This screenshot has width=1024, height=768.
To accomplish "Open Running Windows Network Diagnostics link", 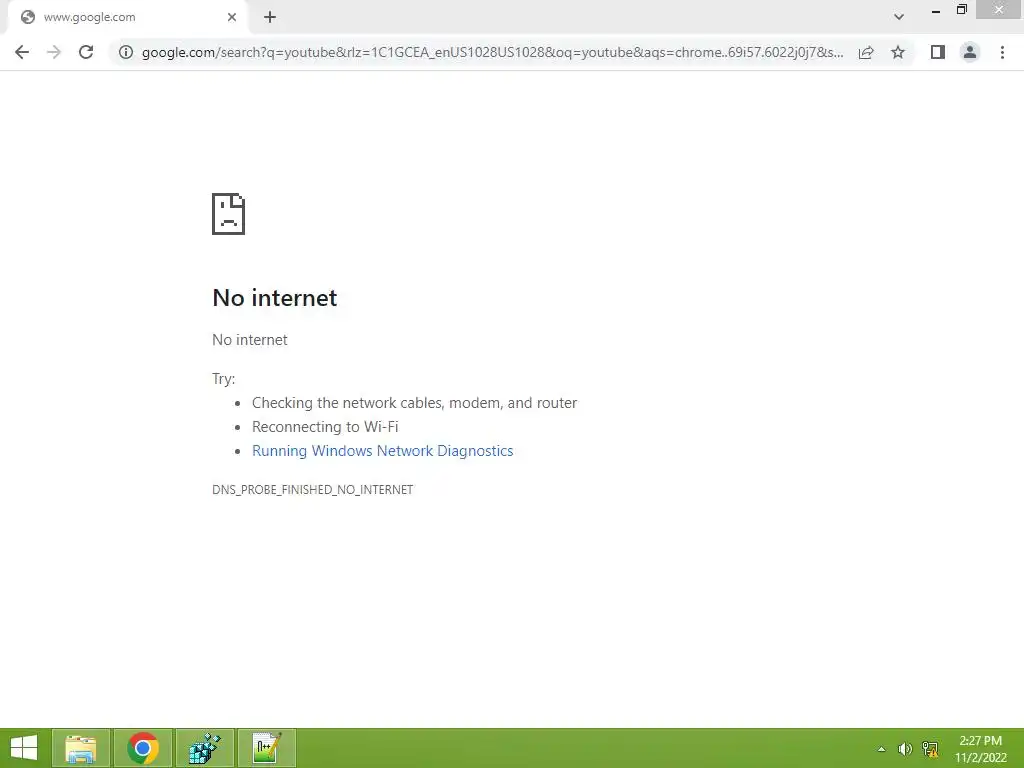I will click(x=383, y=451).
